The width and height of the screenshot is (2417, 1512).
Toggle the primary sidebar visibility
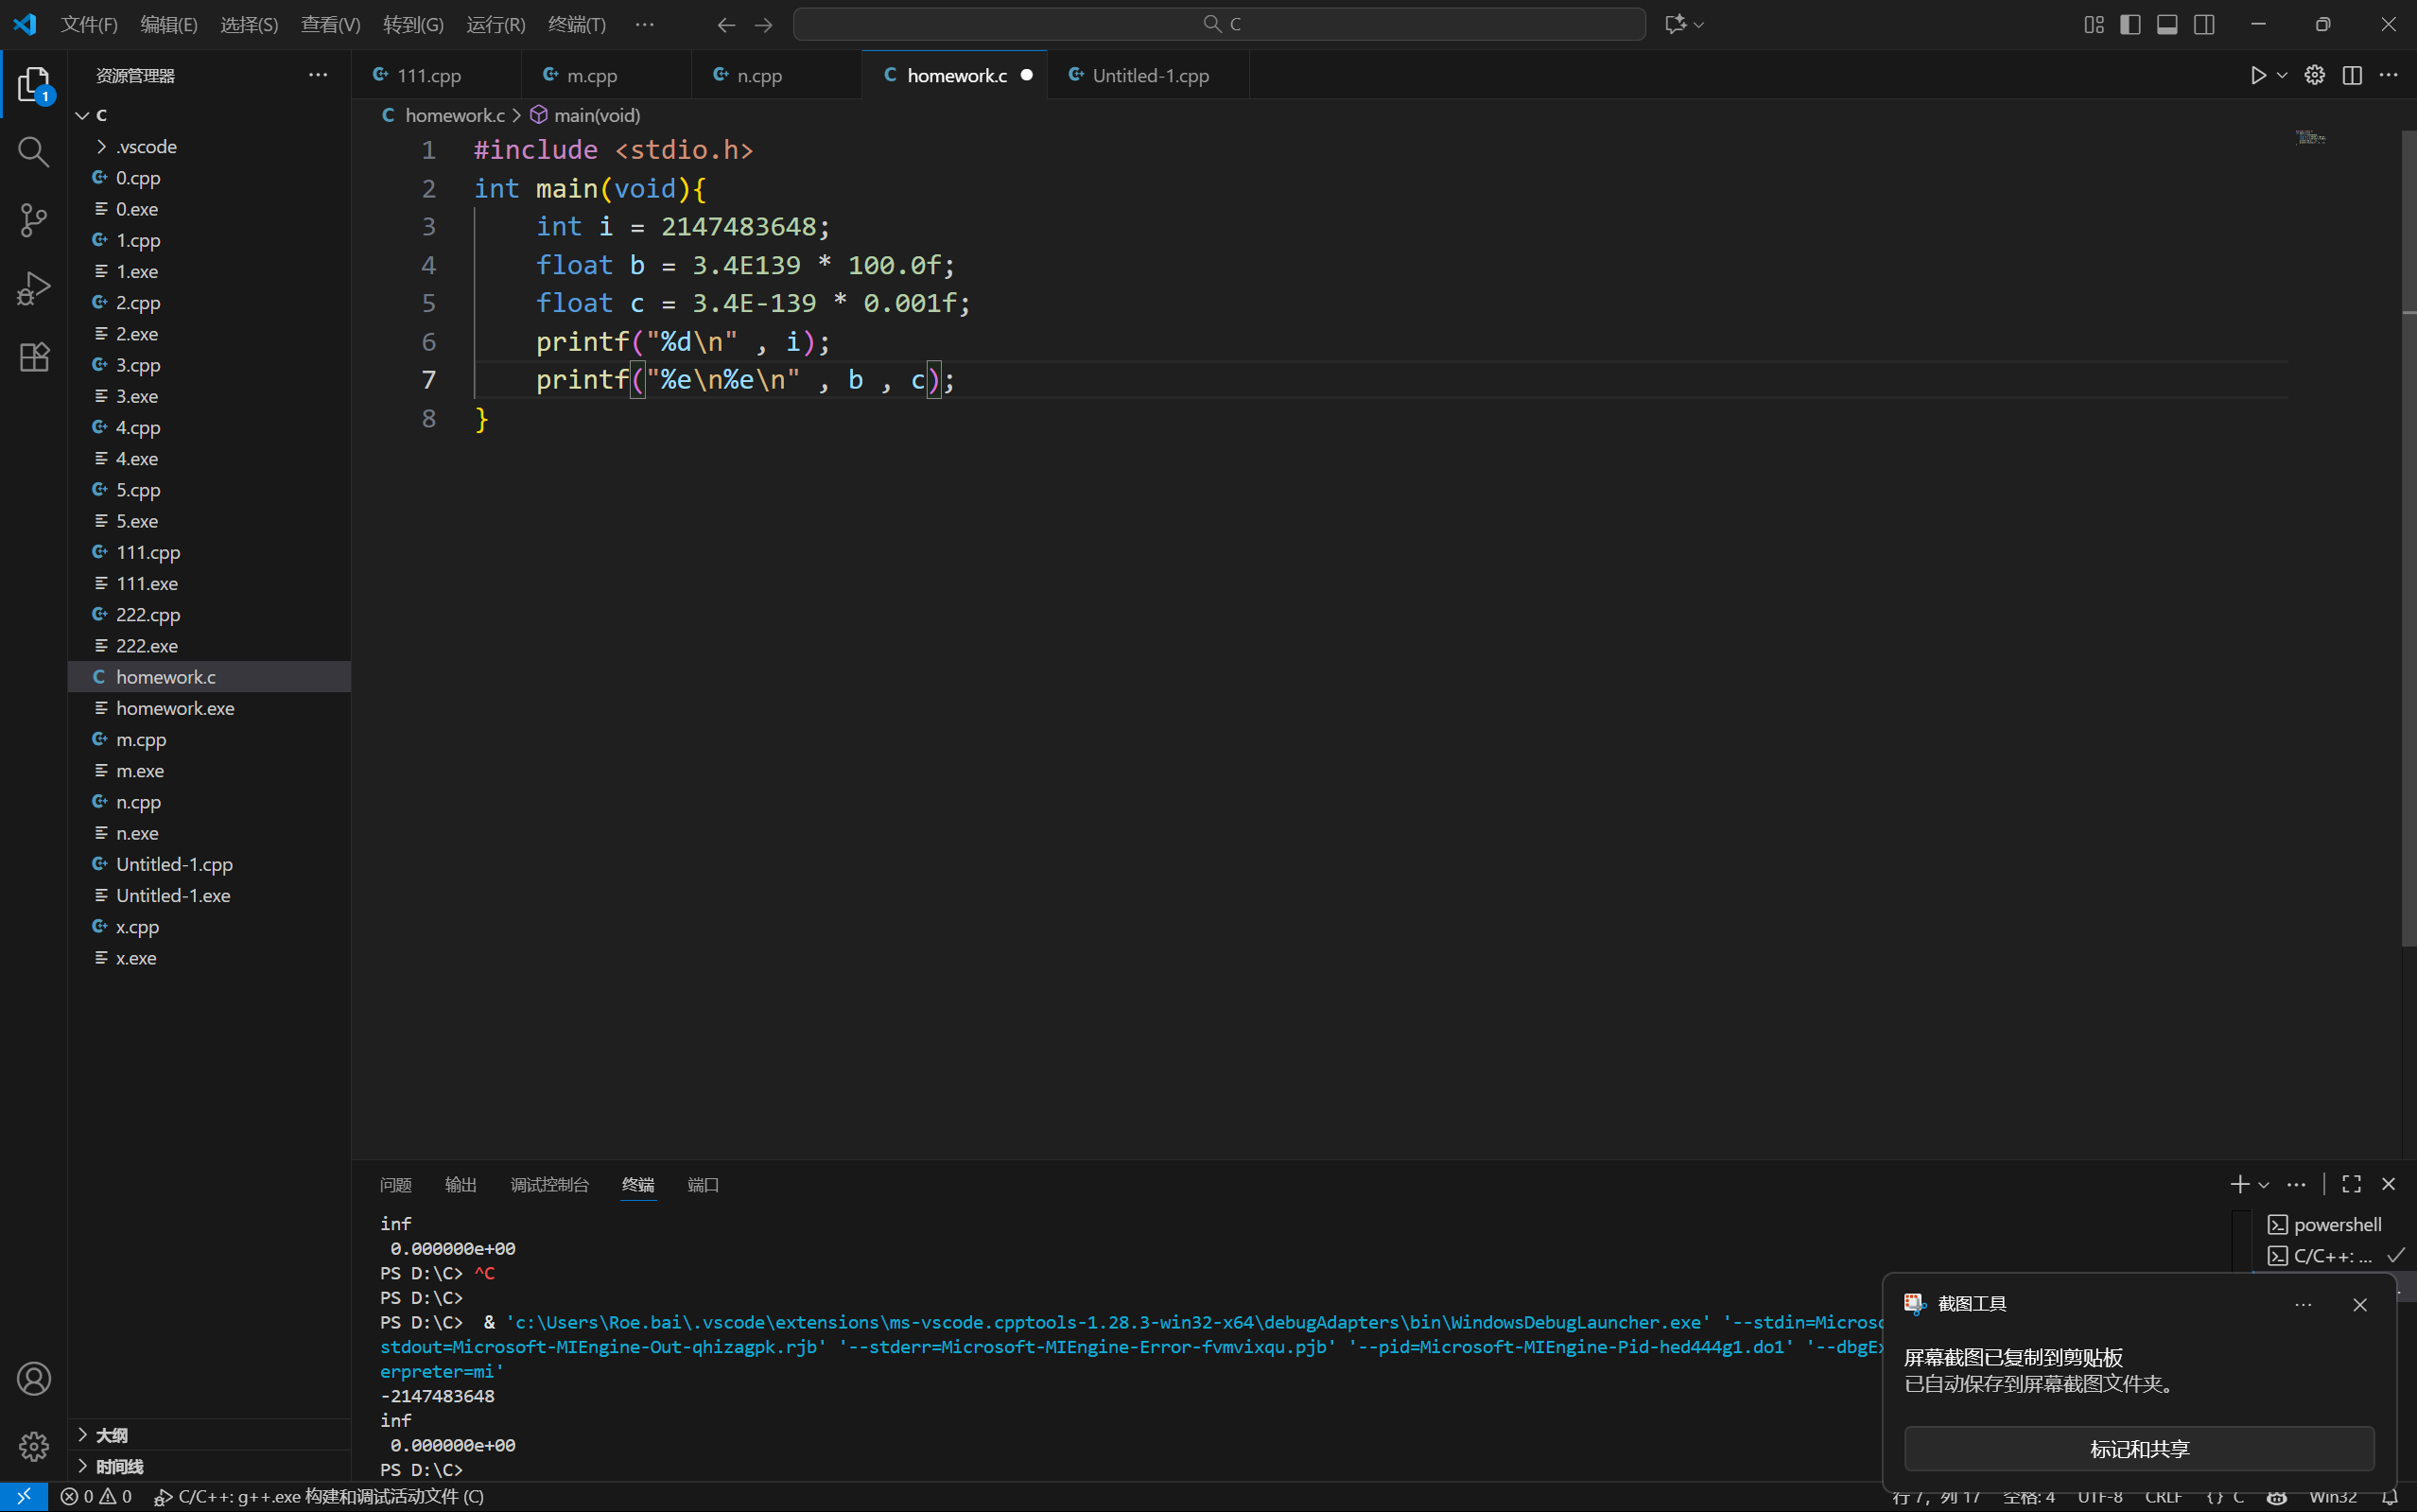[x=2130, y=24]
